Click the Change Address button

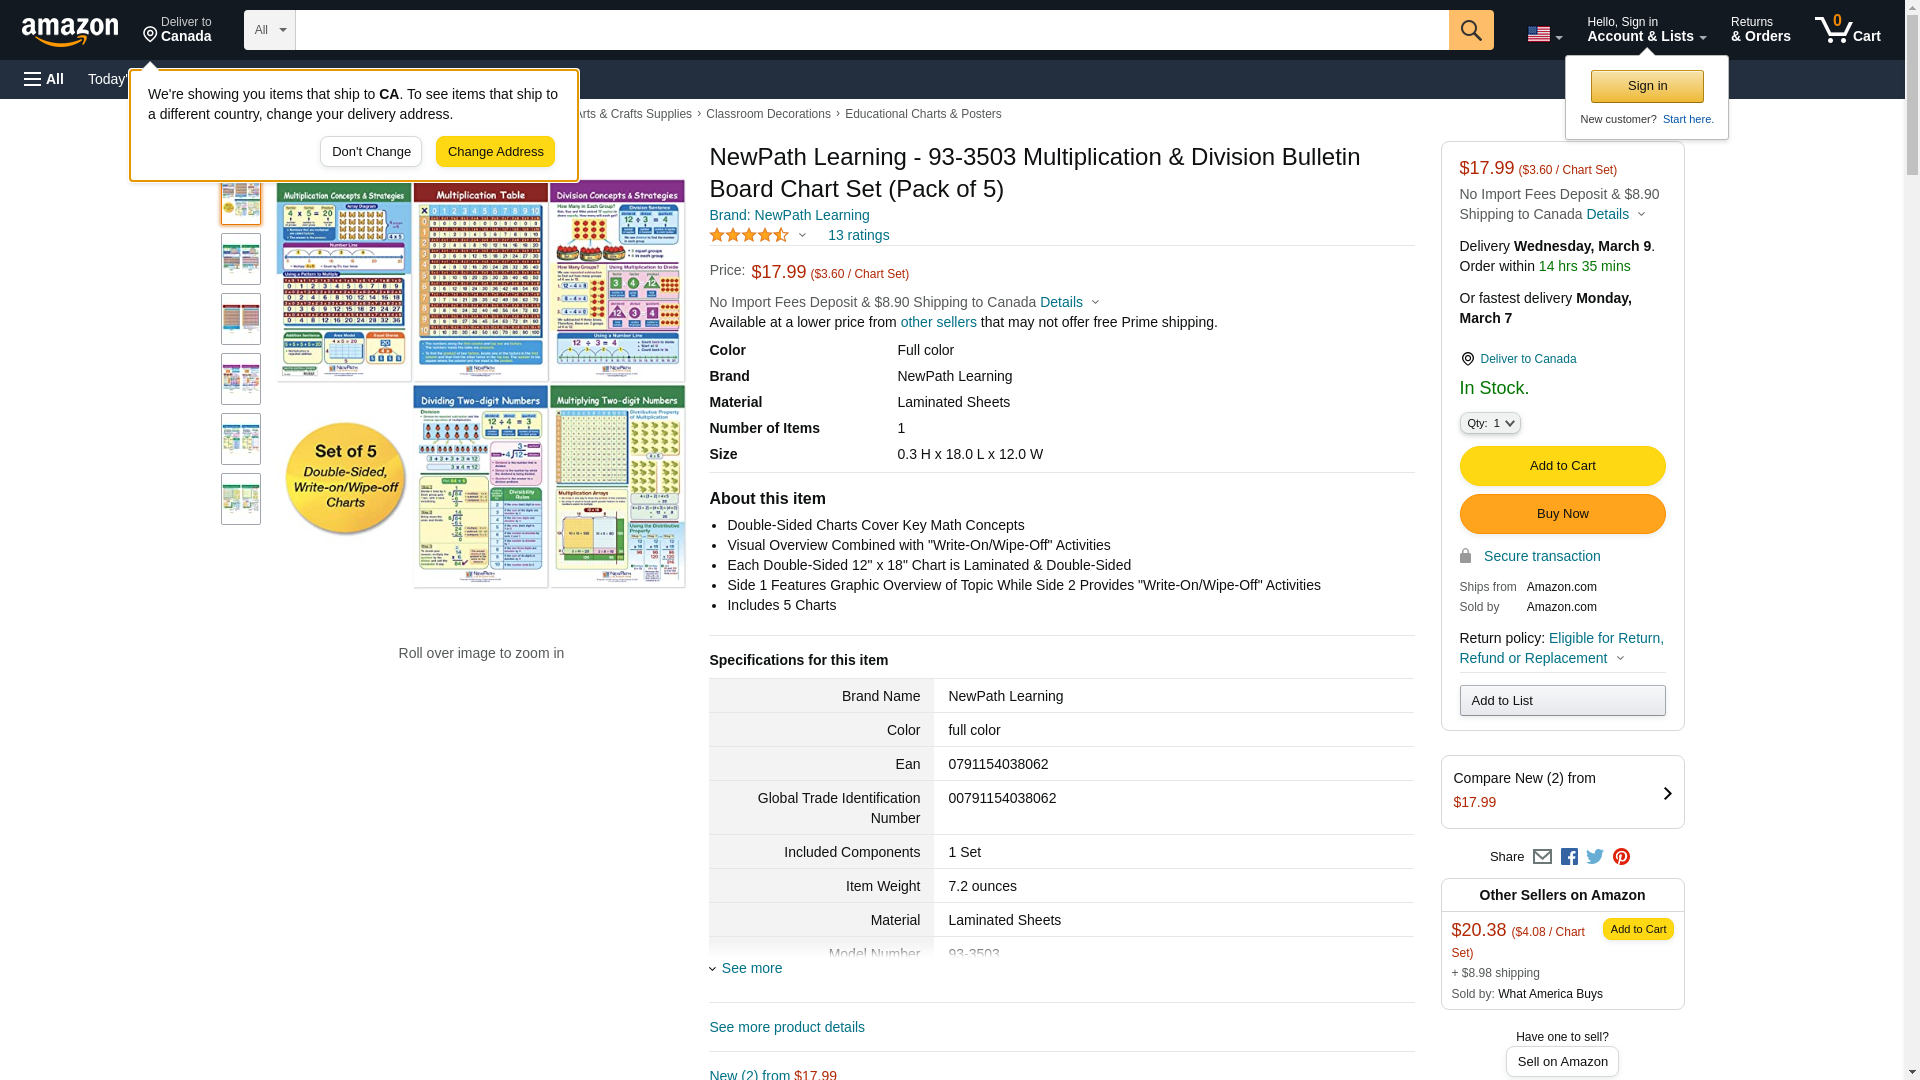click(495, 152)
